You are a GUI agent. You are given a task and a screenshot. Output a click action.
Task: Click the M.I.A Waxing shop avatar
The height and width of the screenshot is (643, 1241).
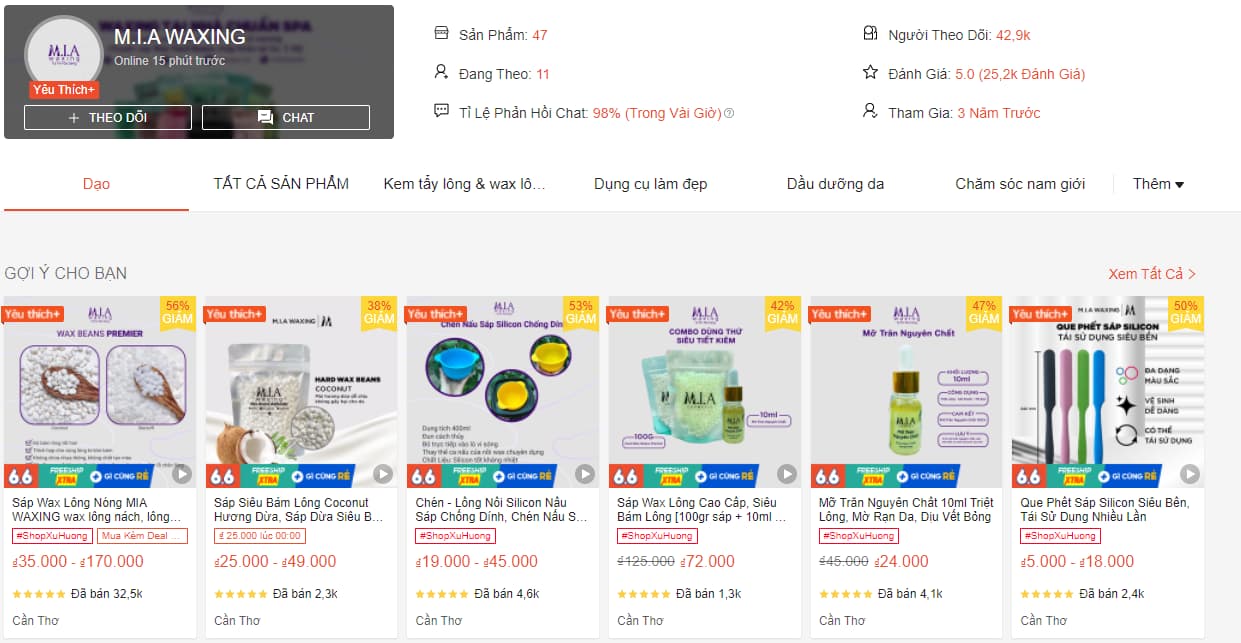[63, 55]
